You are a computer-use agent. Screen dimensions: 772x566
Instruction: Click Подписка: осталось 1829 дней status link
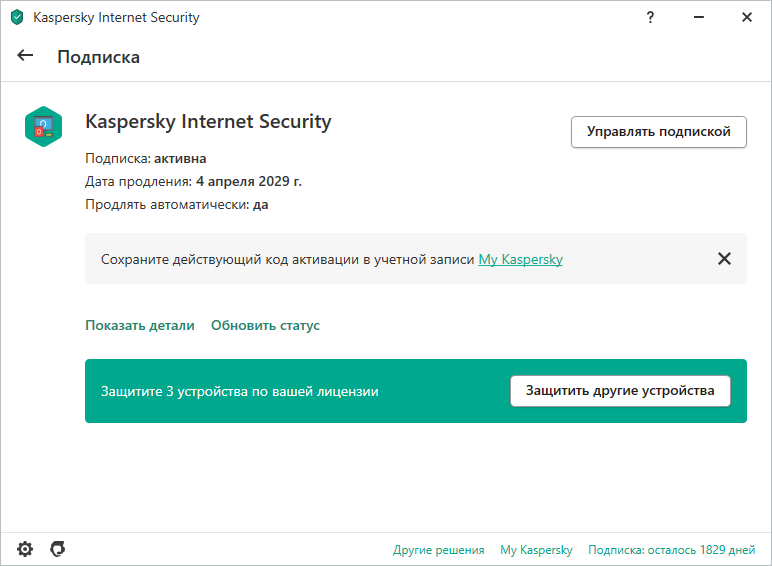coord(672,550)
